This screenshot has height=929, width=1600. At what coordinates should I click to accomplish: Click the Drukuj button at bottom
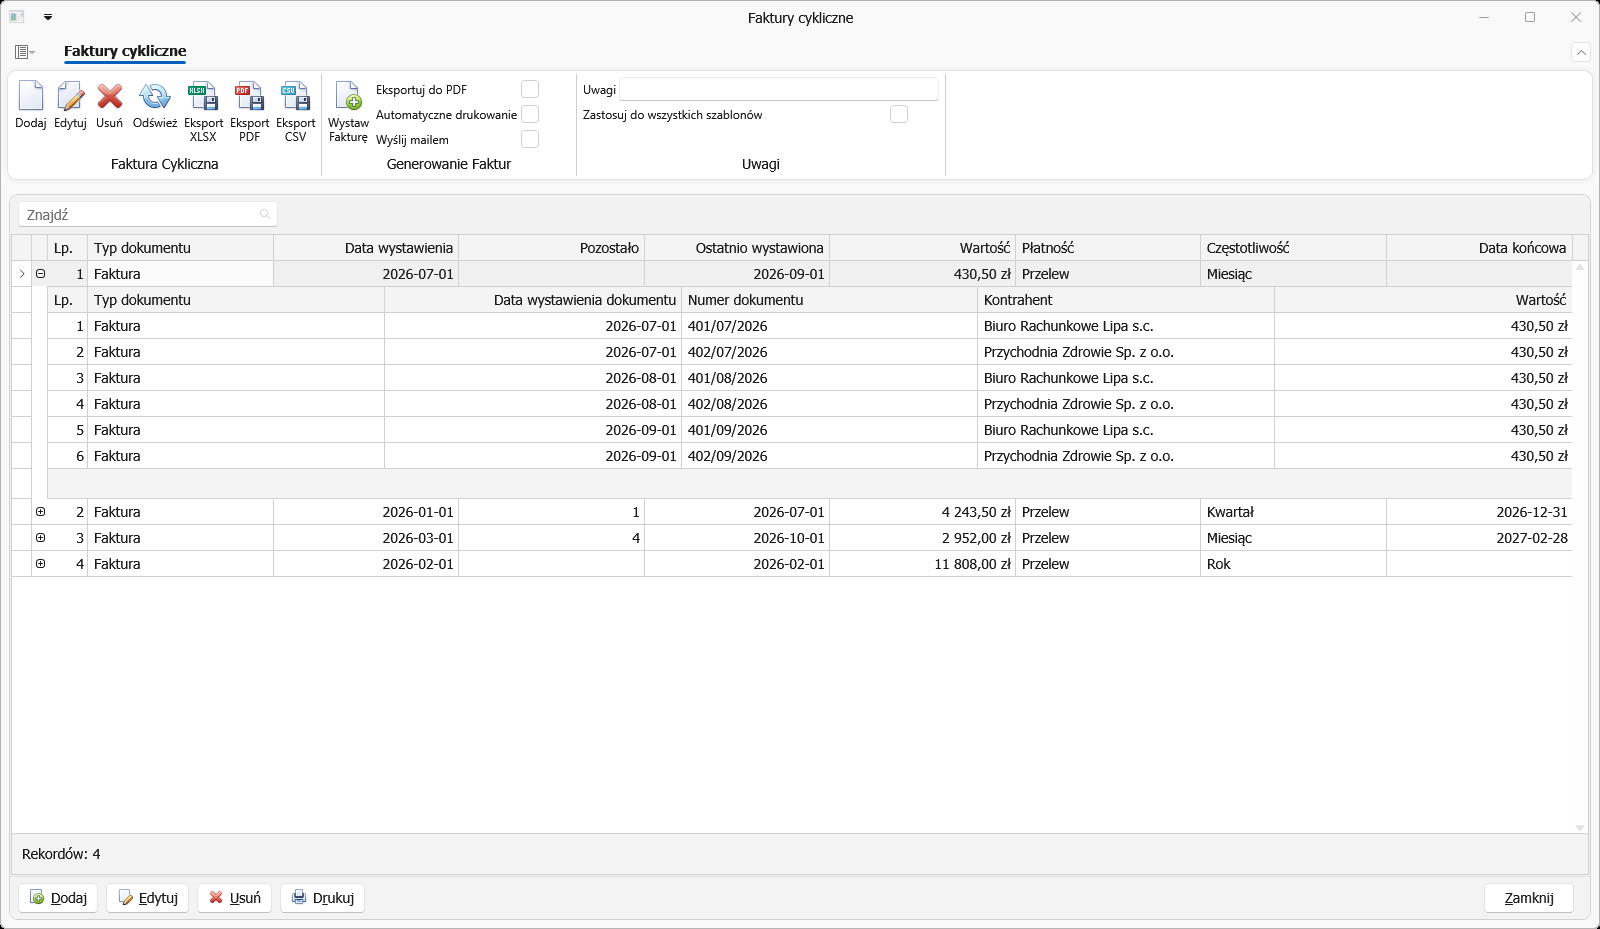pos(322,897)
